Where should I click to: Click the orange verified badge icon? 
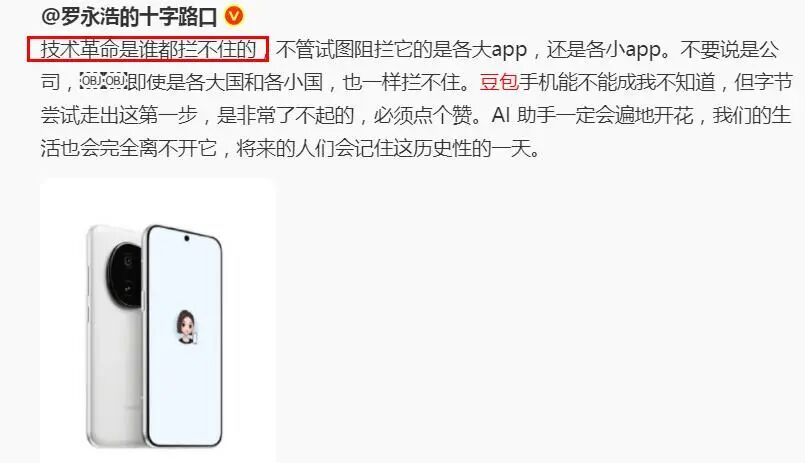click(x=234, y=16)
